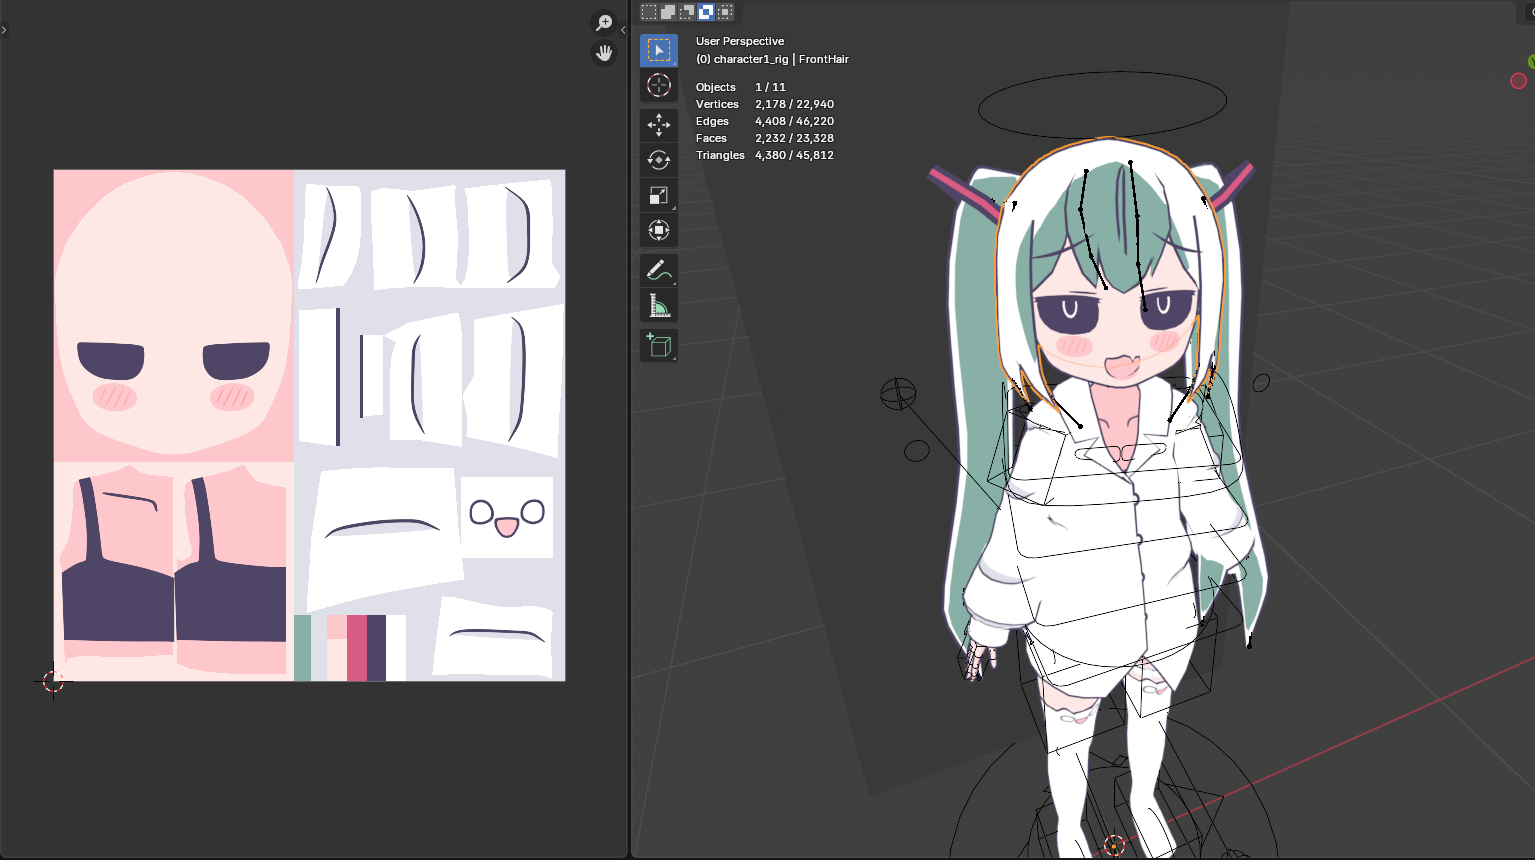
Task: Click the 'Faces' statistics label
Action: coord(711,138)
